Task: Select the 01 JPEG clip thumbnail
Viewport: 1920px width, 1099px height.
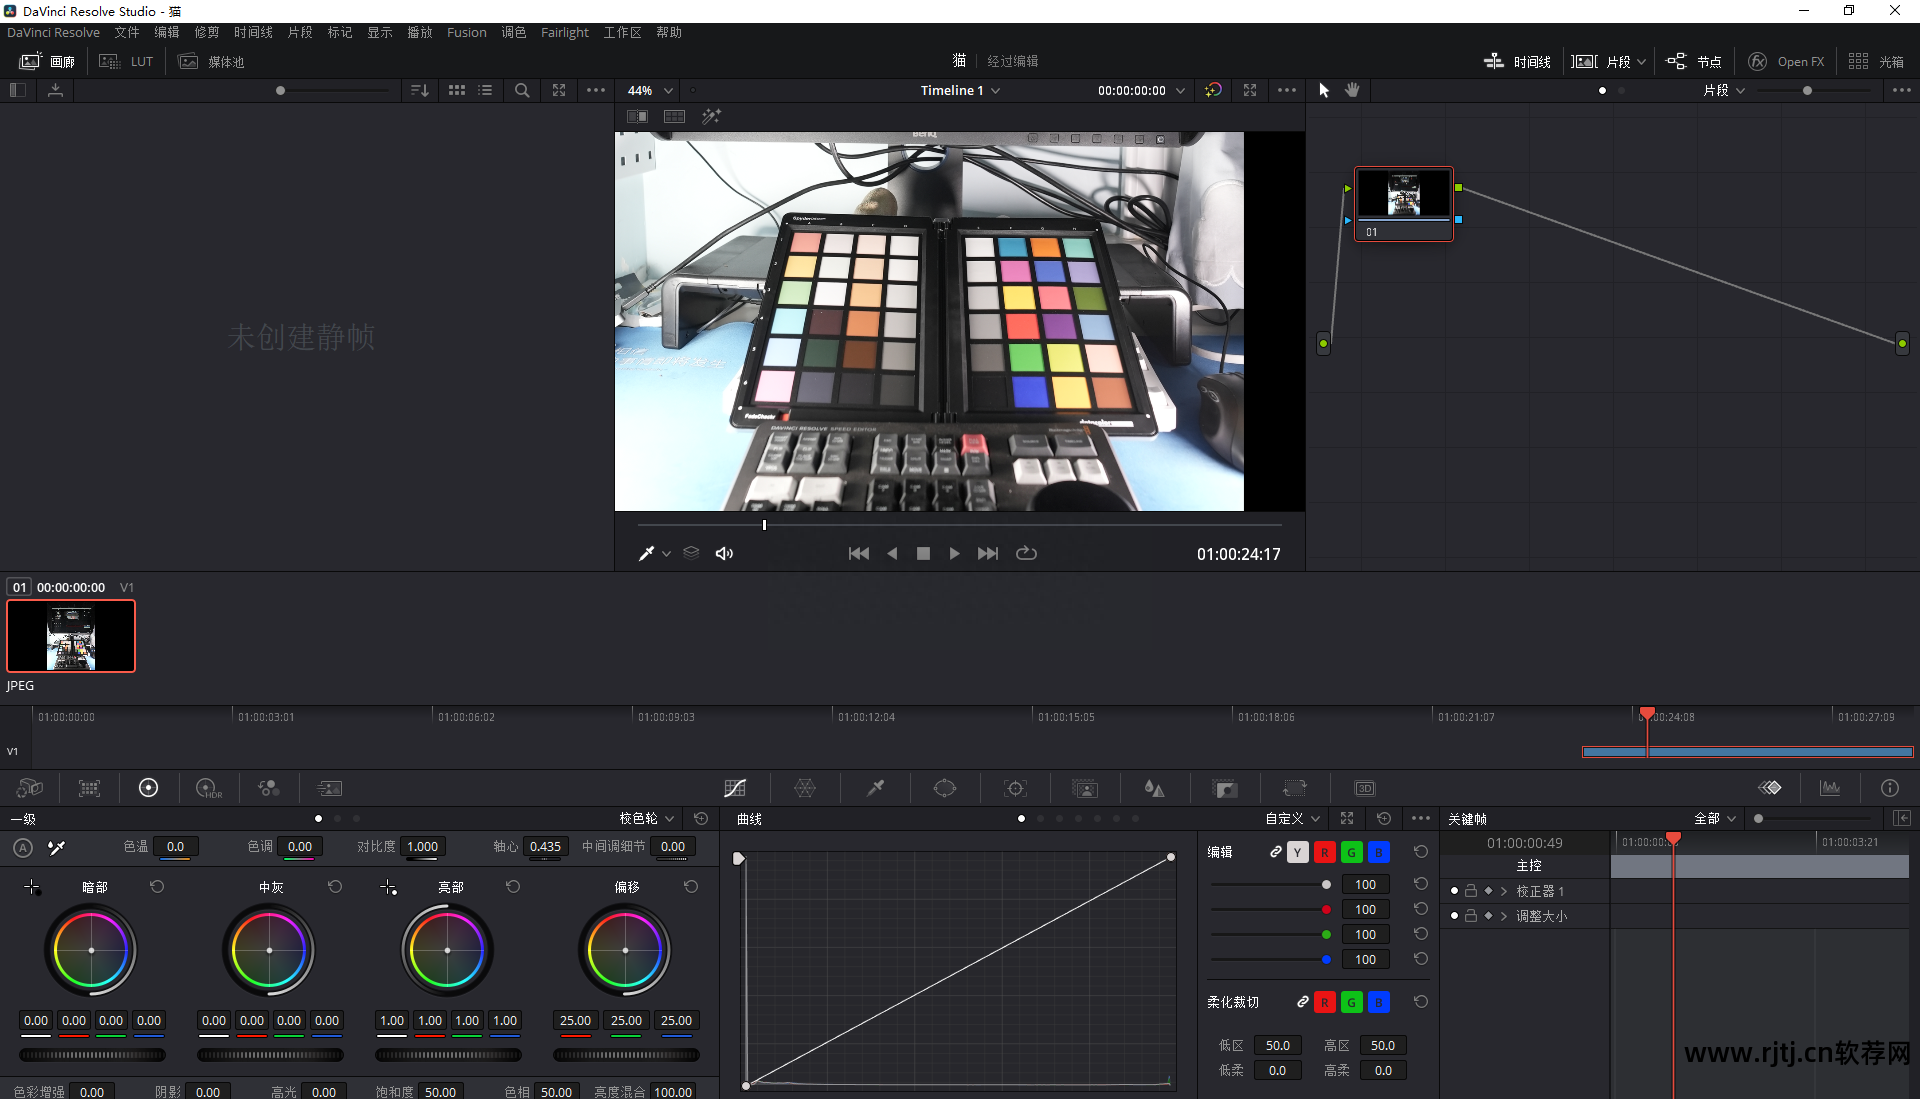Action: pos(71,636)
